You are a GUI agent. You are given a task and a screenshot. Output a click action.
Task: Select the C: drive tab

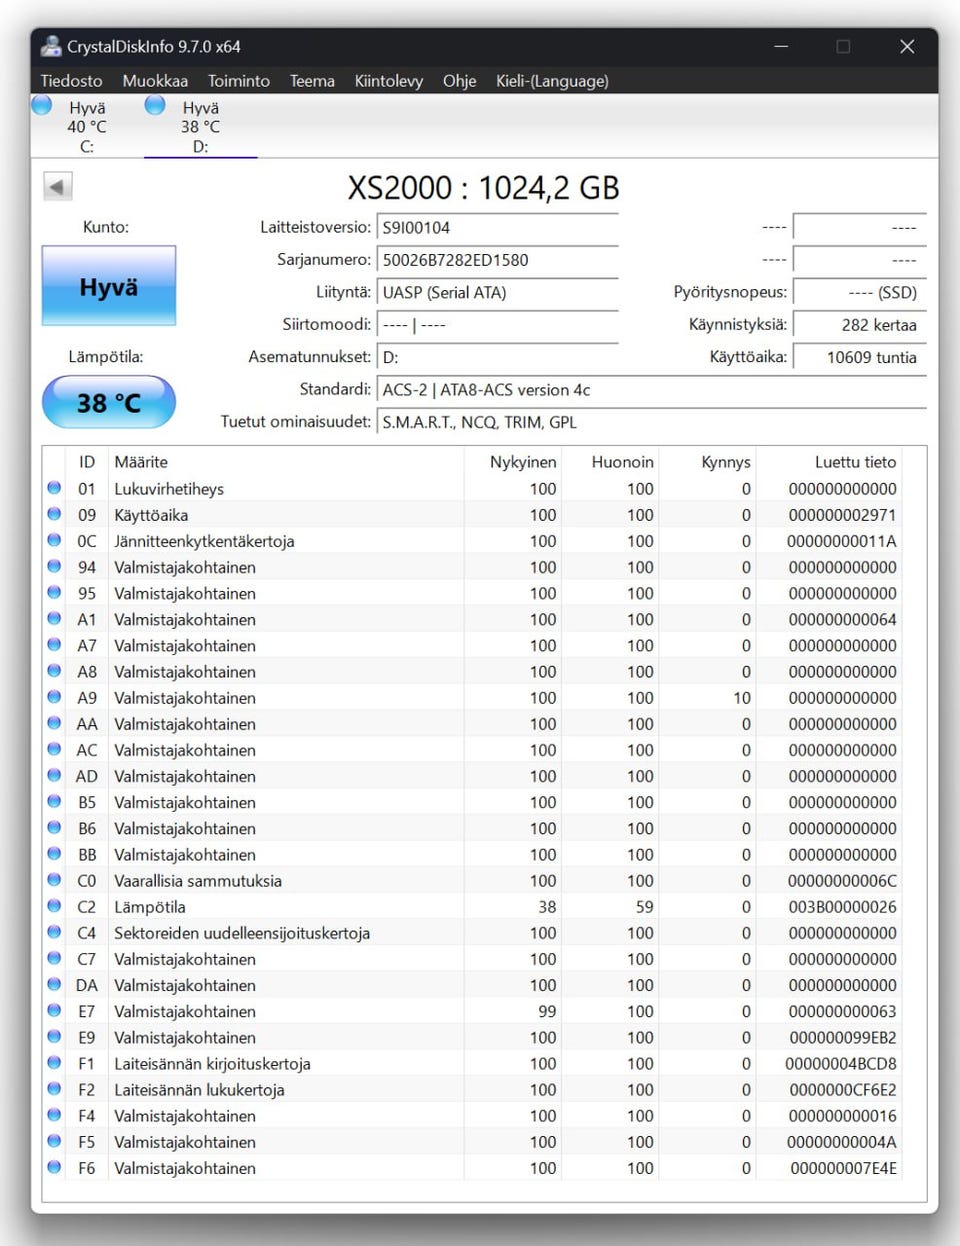point(86,126)
